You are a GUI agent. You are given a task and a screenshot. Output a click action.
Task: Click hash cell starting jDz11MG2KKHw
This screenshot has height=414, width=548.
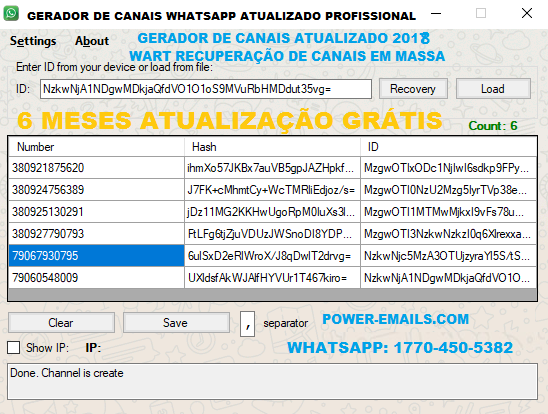(x=272, y=212)
